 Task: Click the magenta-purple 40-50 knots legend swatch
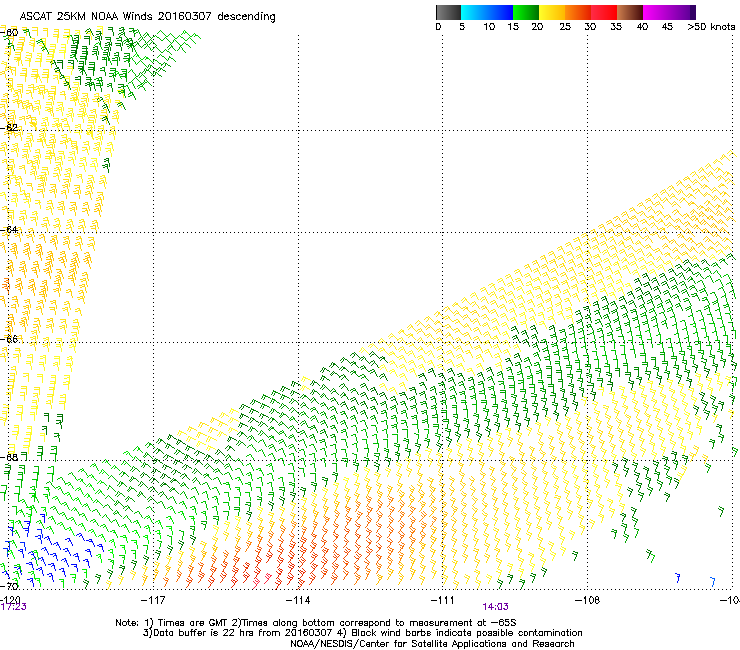coord(669,12)
